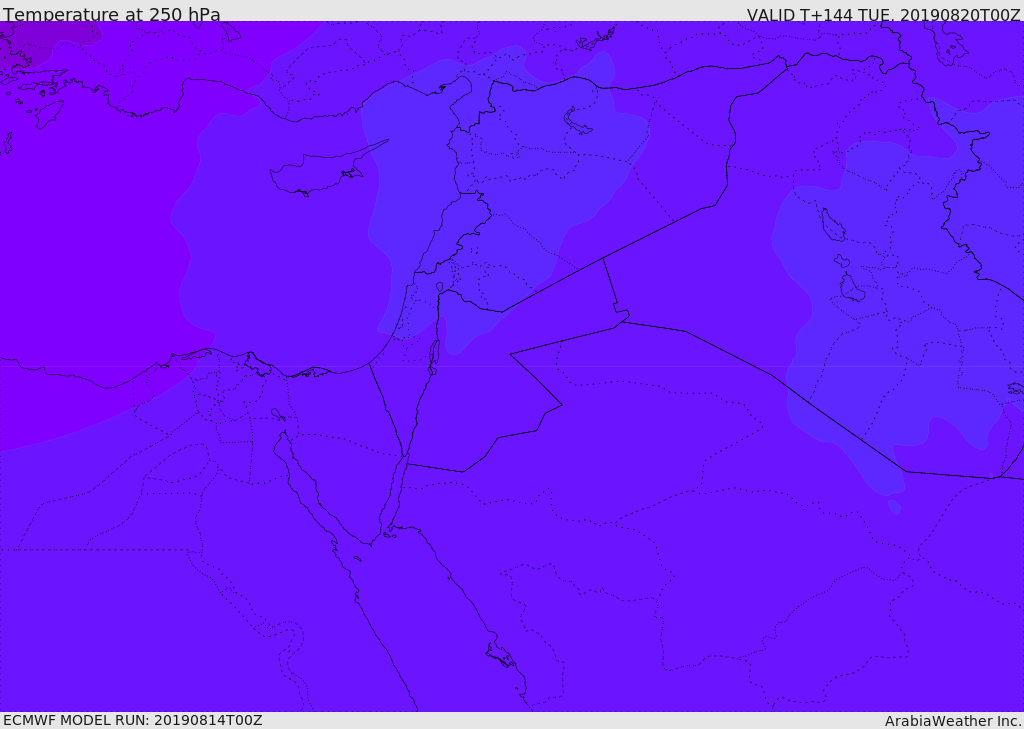Click the island of Cyprus on the map
This screenshot has width=1024, height=729.
320,172
